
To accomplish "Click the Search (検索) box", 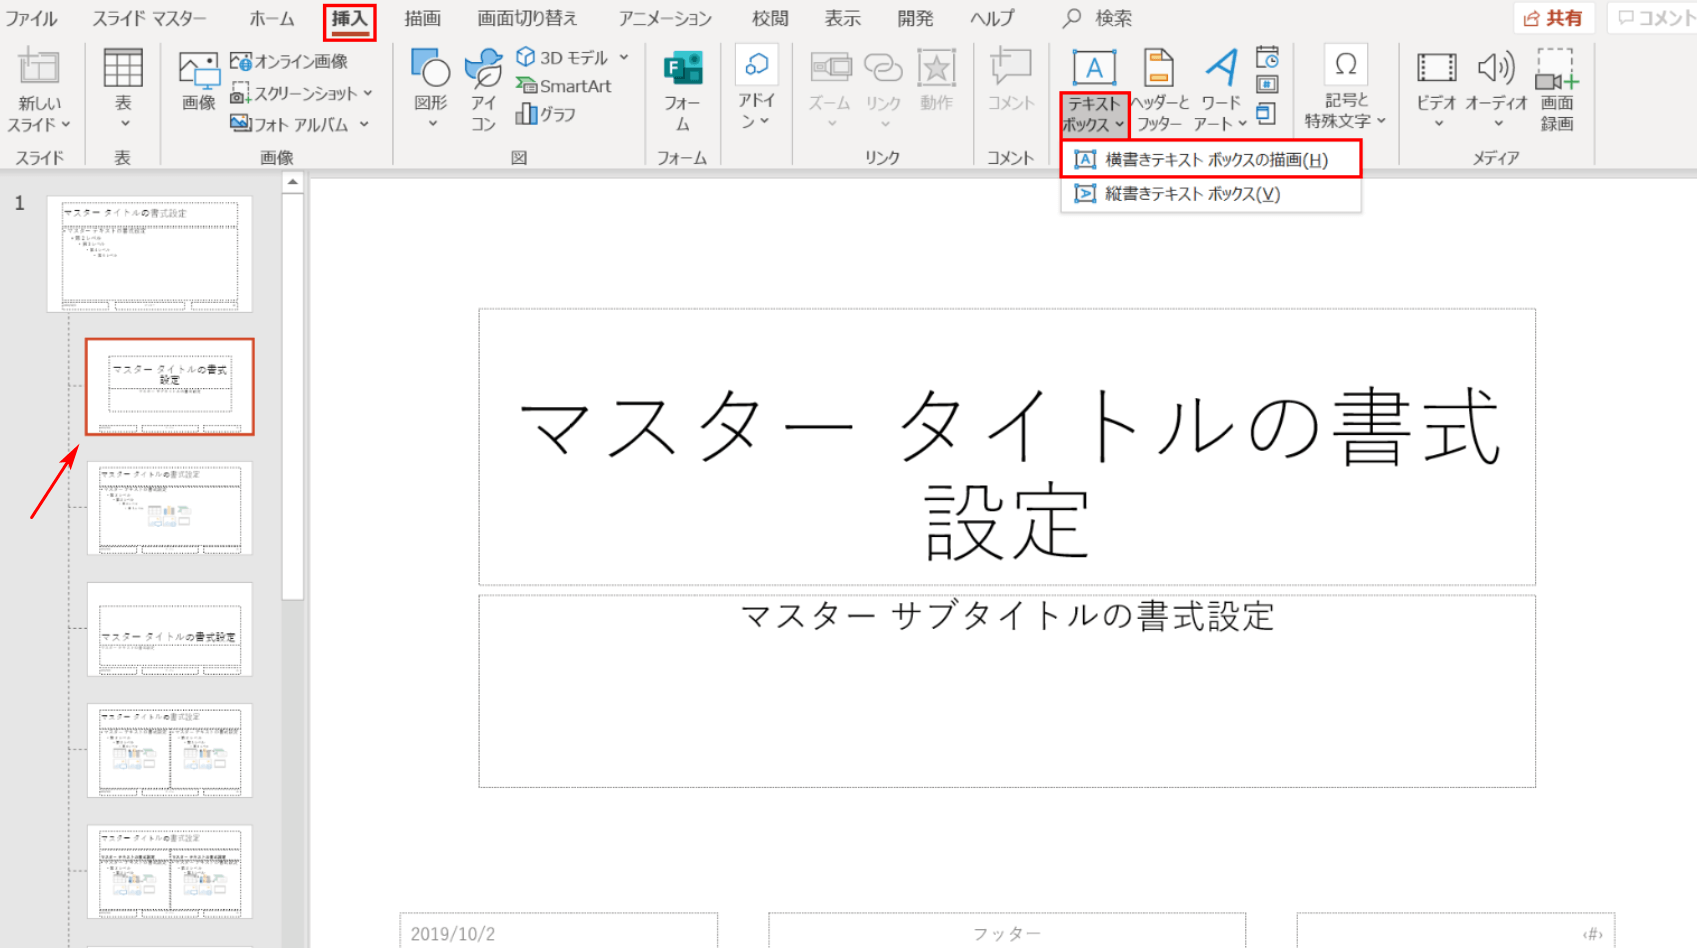I will click(1097, 18).
